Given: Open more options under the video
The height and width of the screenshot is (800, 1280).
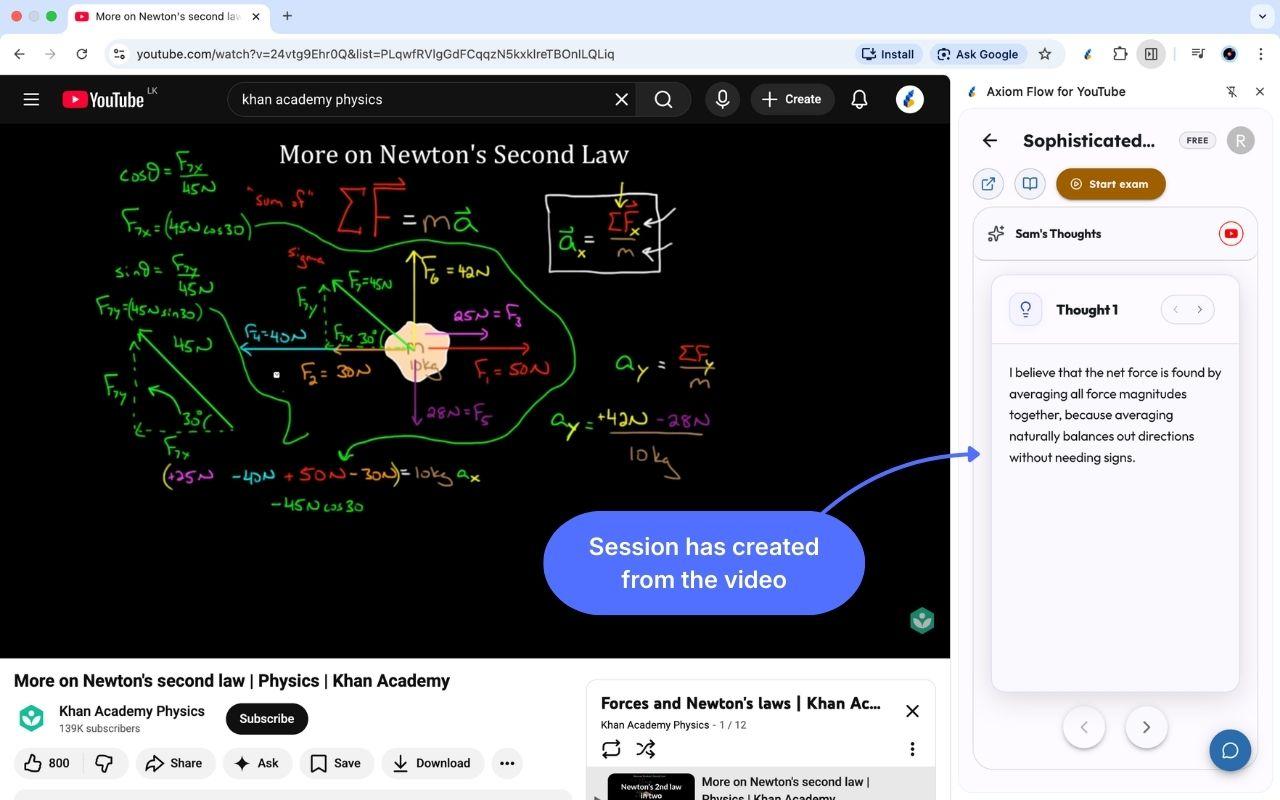Looking at the screenshot, I should tap(507, 763).
